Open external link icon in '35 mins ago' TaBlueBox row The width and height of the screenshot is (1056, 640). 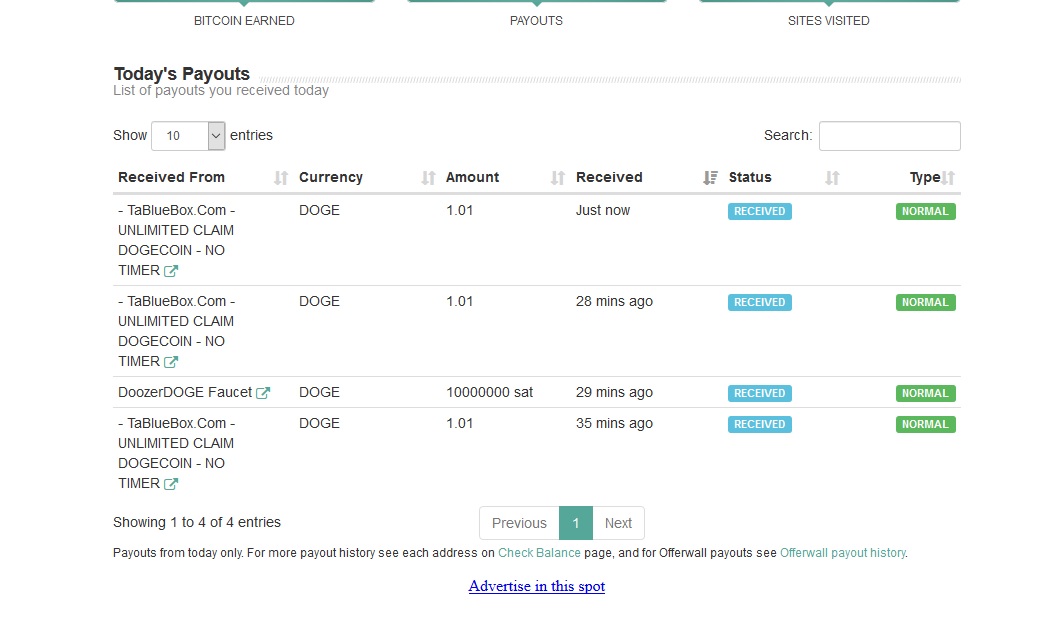click(x=171, y=484)
